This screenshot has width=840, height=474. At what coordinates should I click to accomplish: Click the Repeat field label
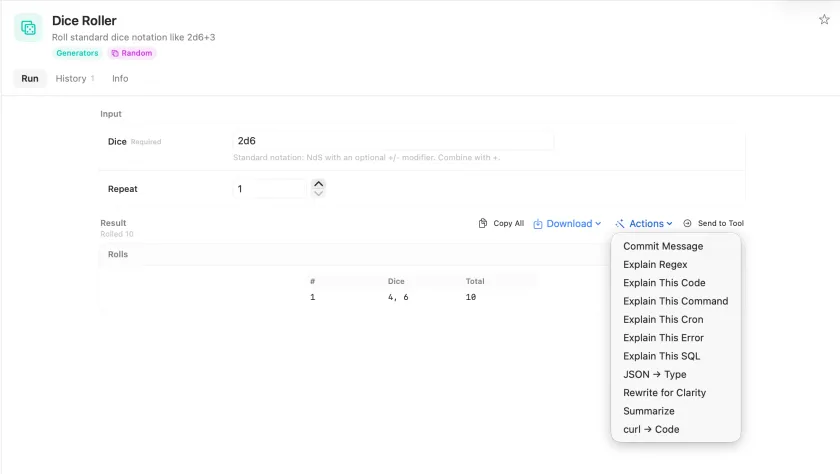(x=123, y=189)
